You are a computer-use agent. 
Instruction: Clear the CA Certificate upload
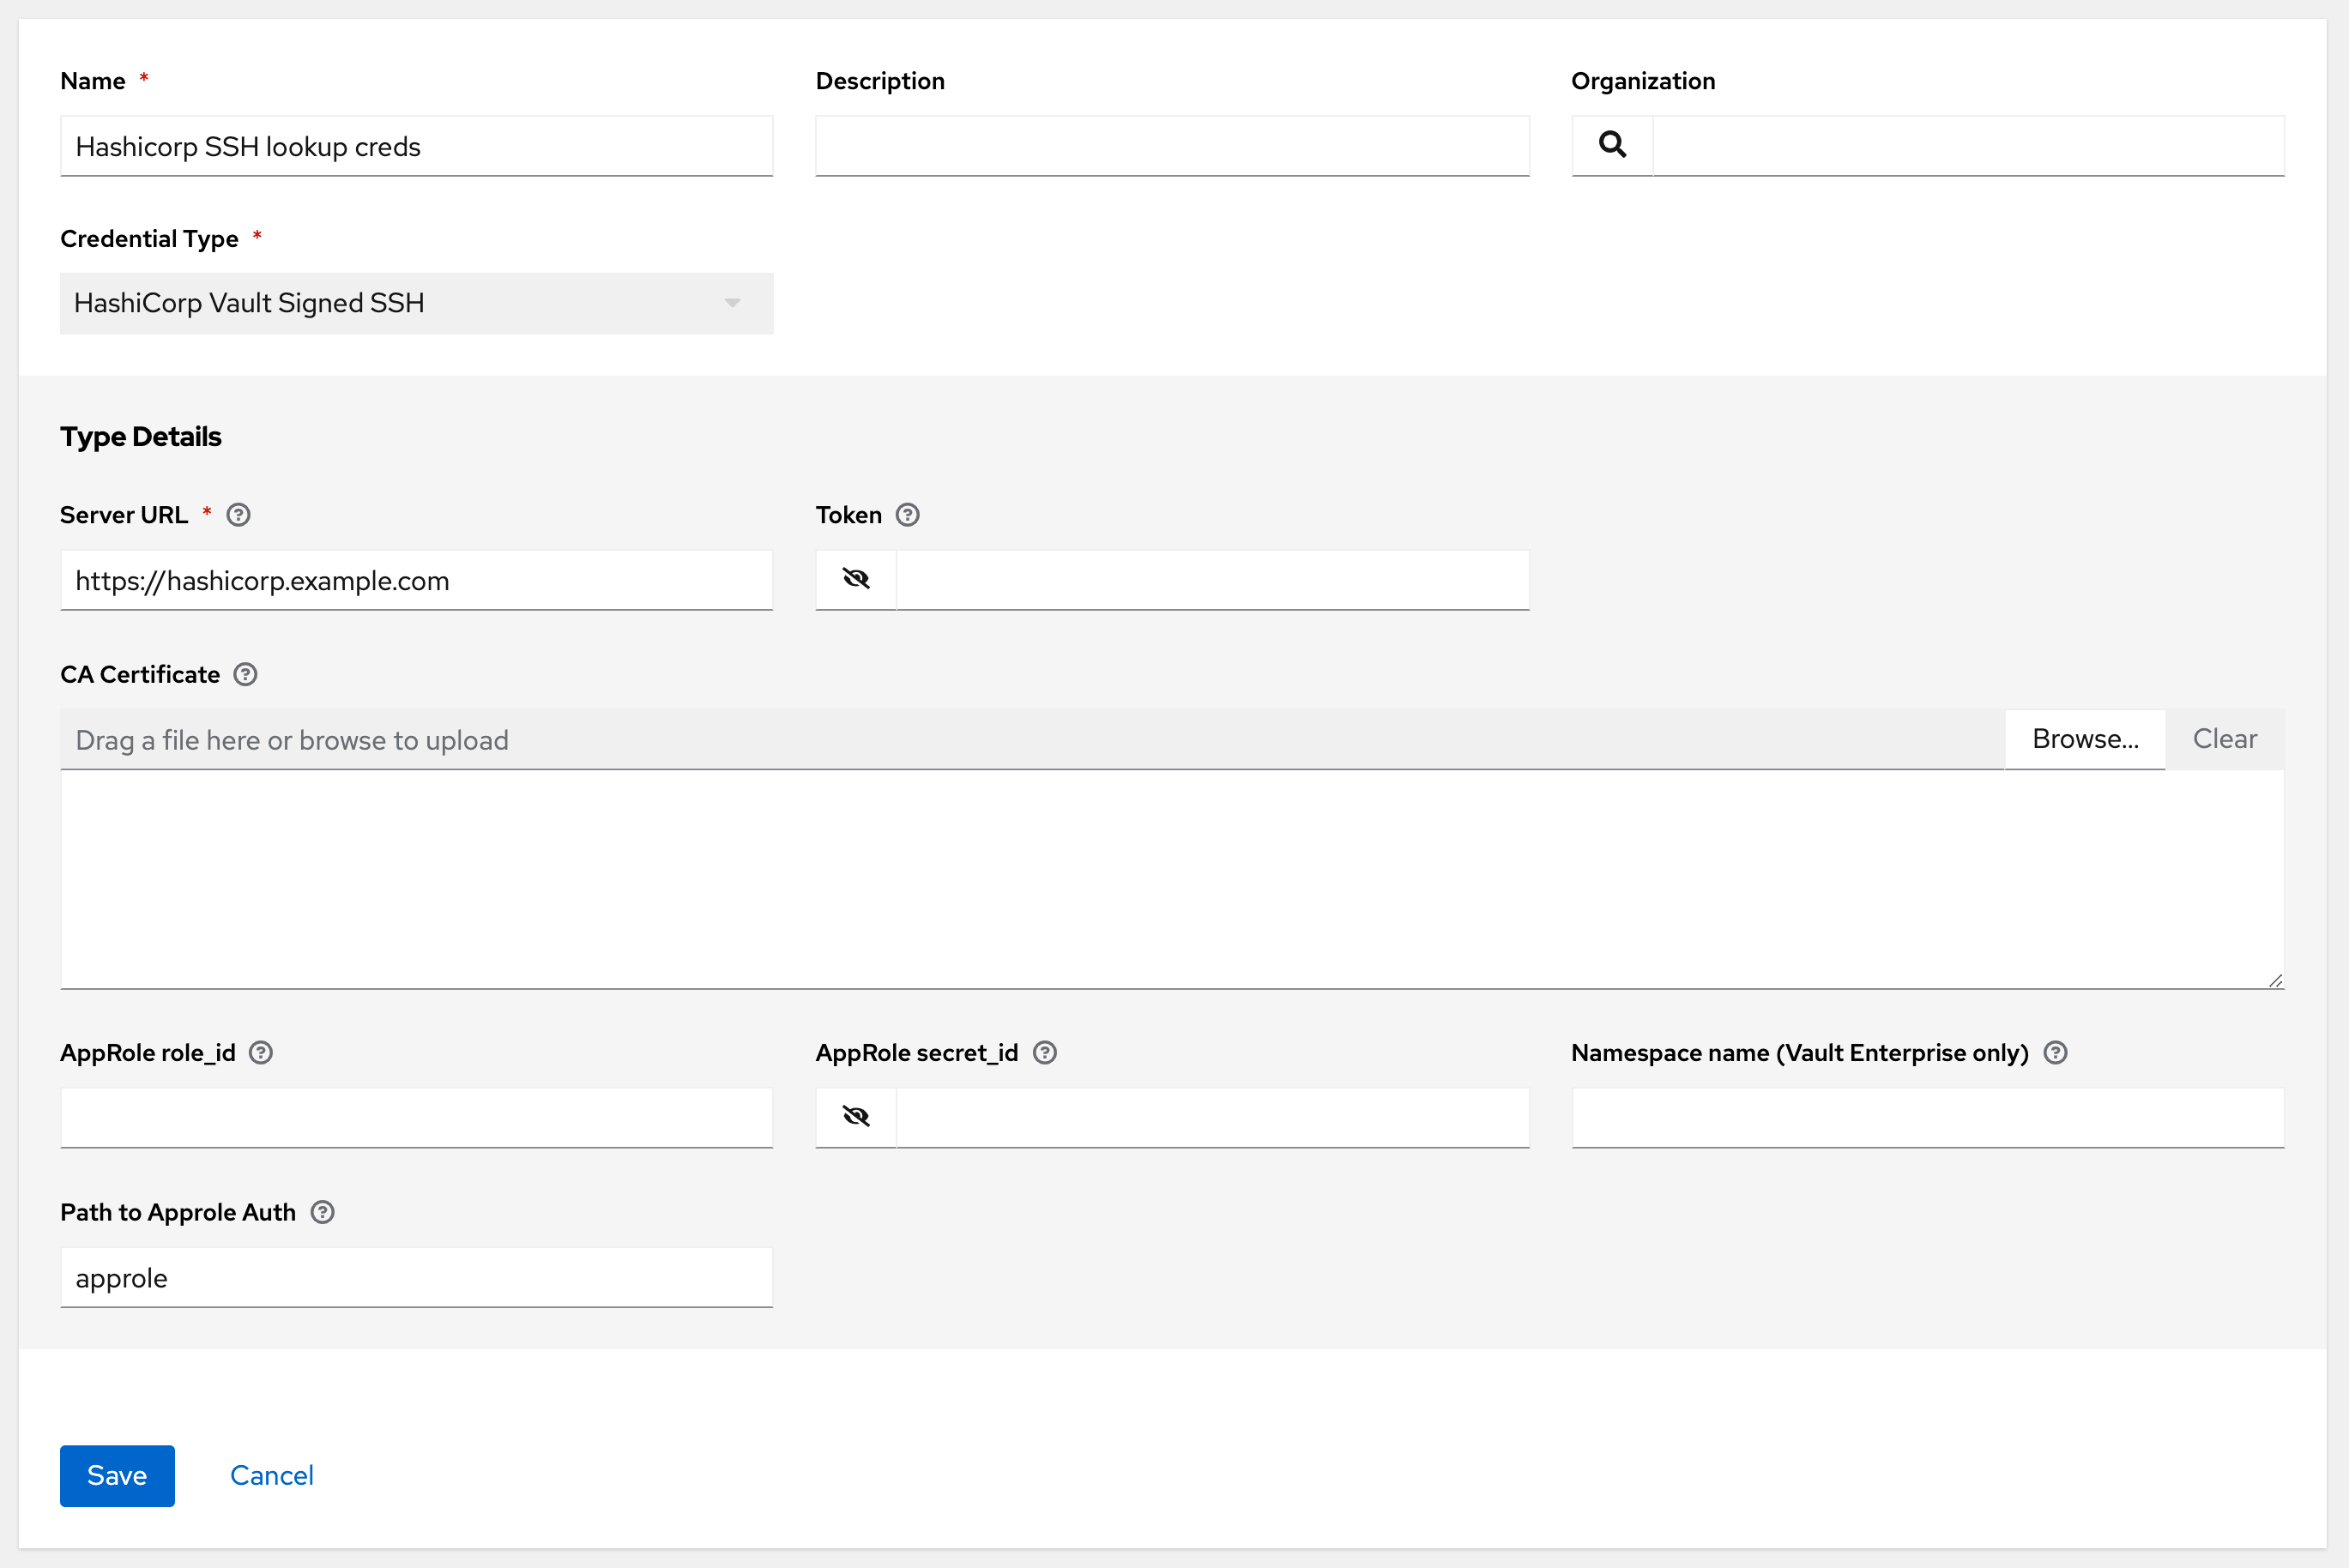pyautogui.click(x=2225, y=739)
